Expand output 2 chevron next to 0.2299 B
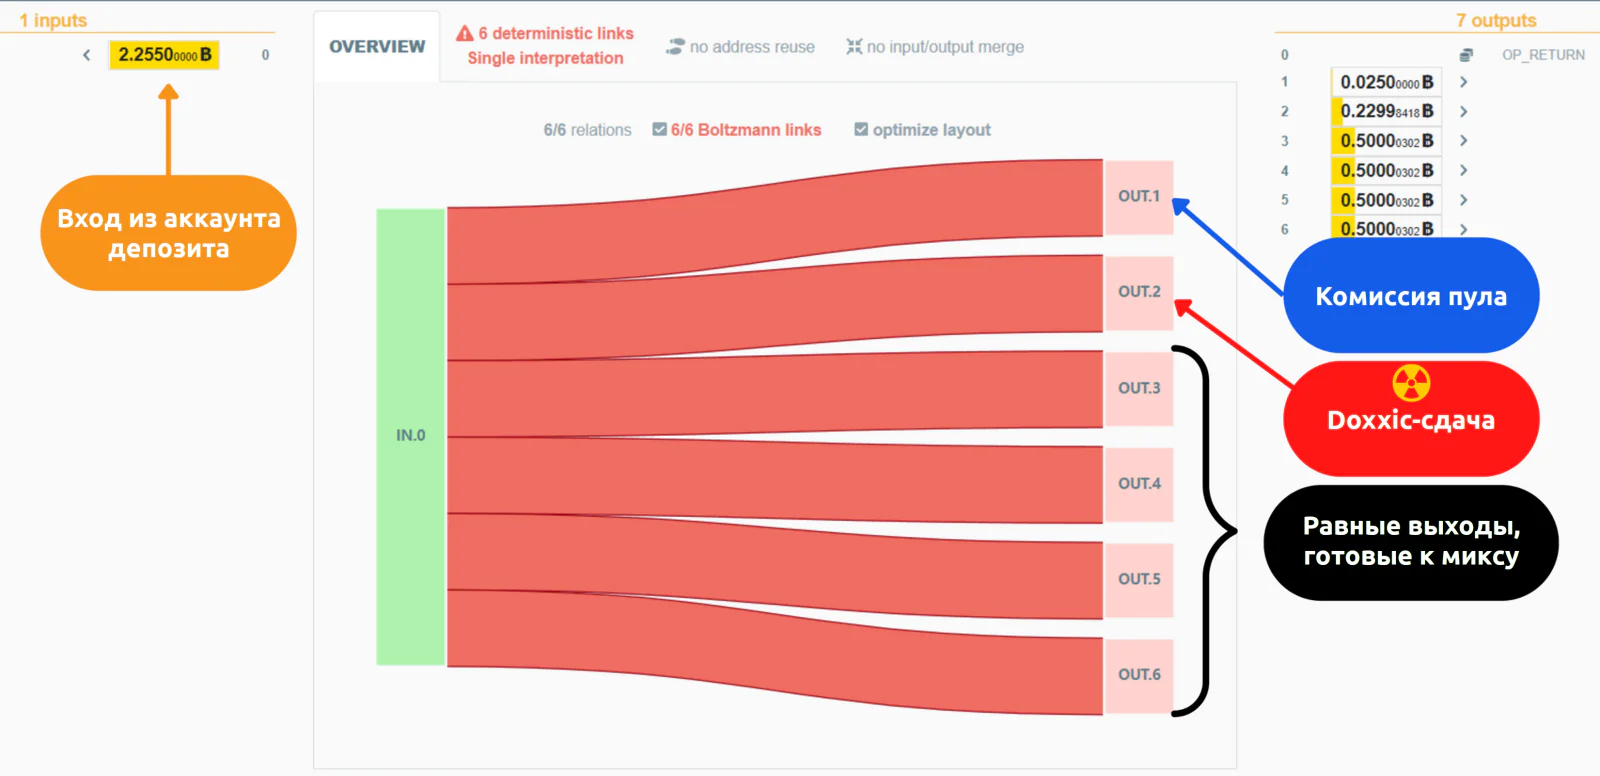The image size is (1600, 776). click(x=1463, y=111)
